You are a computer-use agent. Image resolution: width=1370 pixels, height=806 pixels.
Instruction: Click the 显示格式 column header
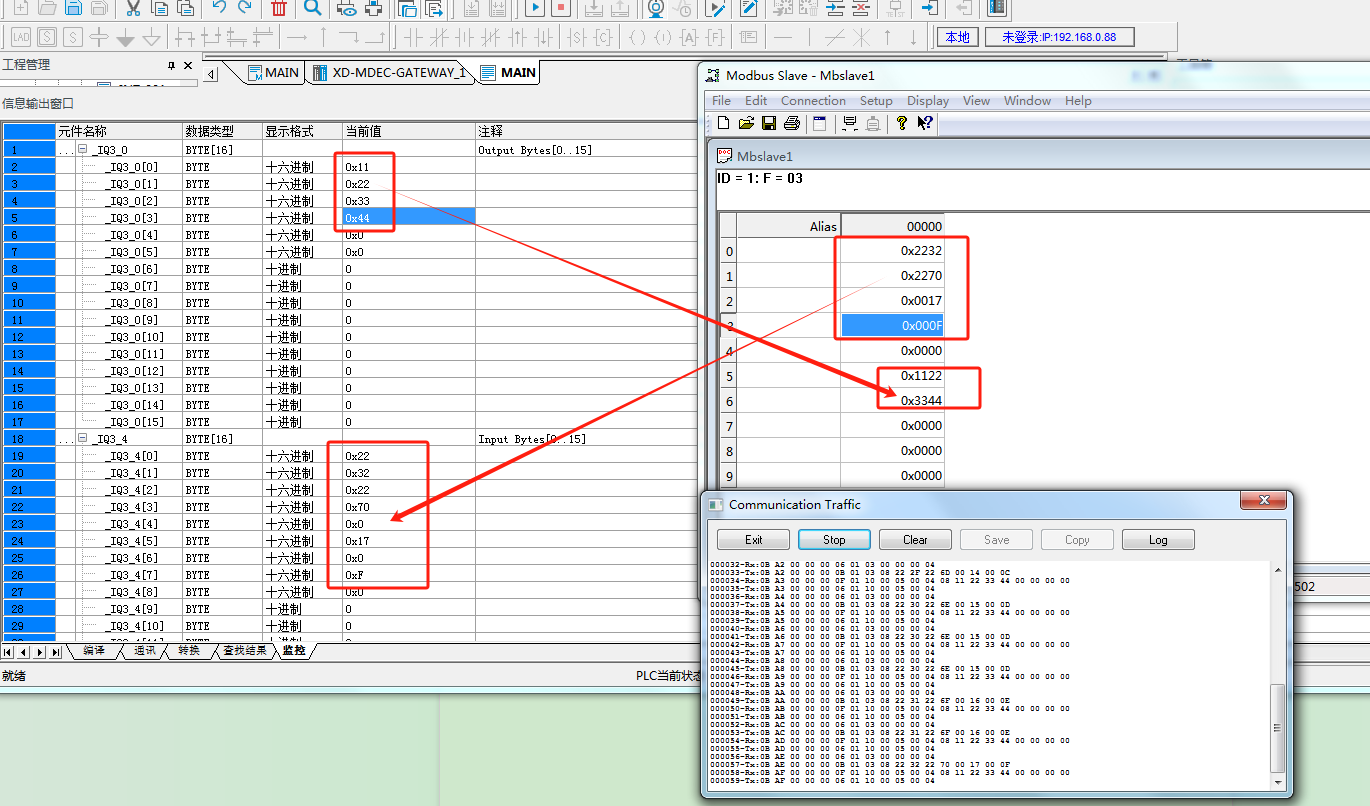pos(302,131)
